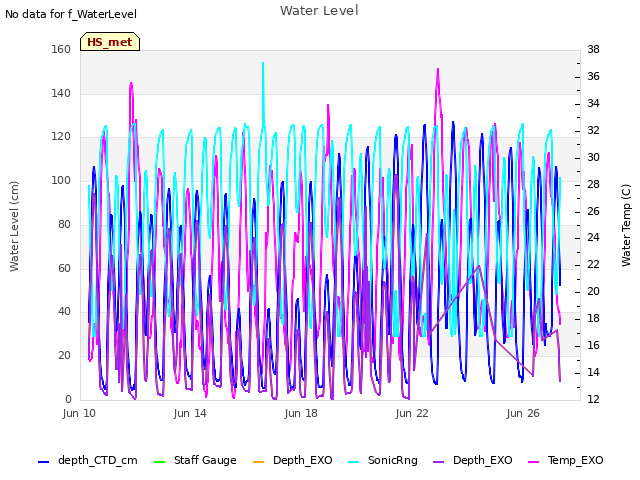This screenshot has height=480, width=640.
Task: Click the cyan SonicRng color marker
Action: [353, 462]
